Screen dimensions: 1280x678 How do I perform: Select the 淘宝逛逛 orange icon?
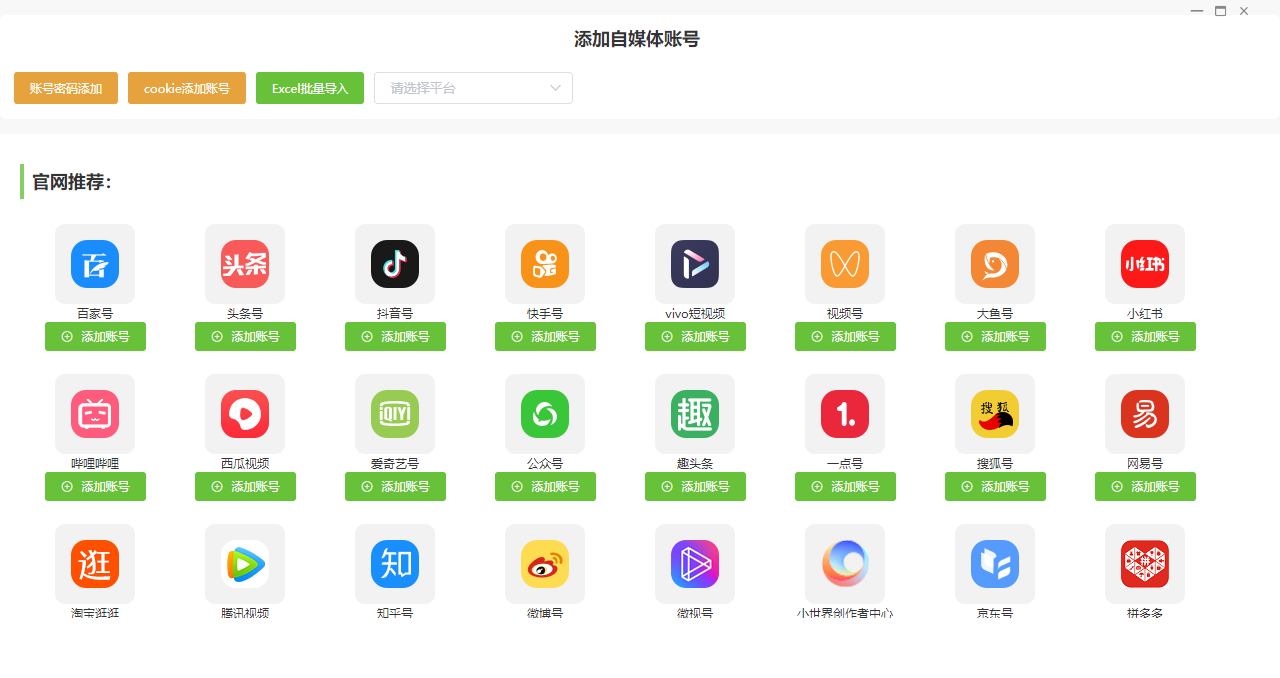[95, 564]
